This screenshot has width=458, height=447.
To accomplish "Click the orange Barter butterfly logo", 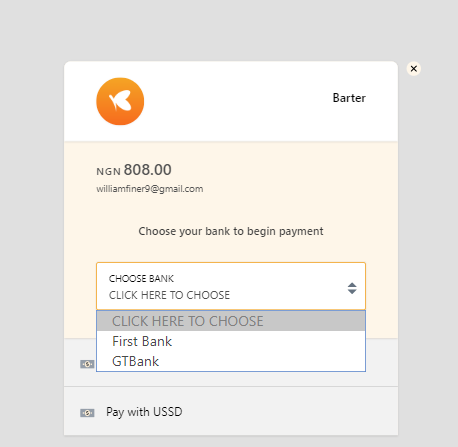I will coord(120,101).
